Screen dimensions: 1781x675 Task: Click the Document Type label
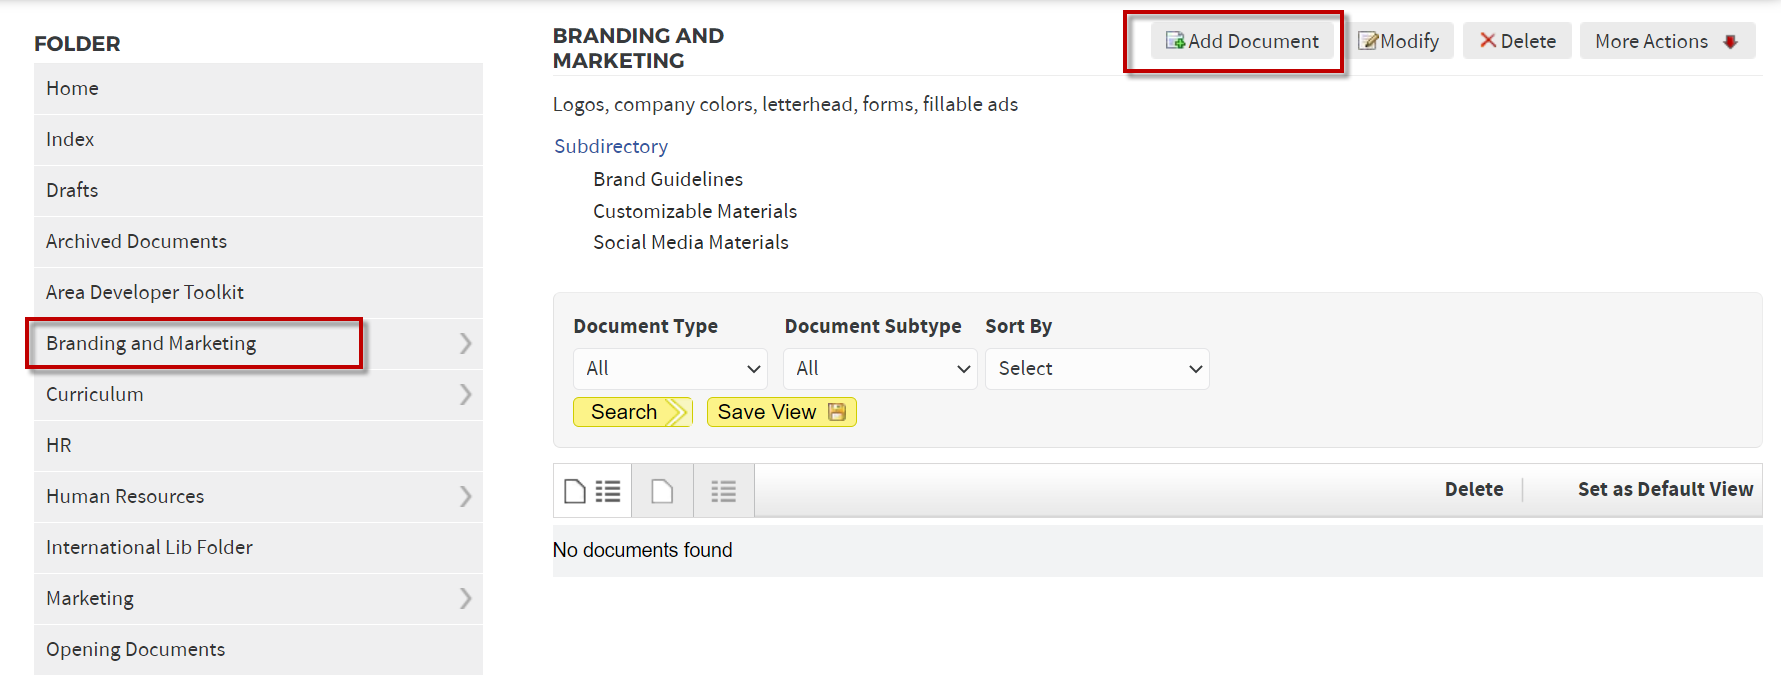645,327
